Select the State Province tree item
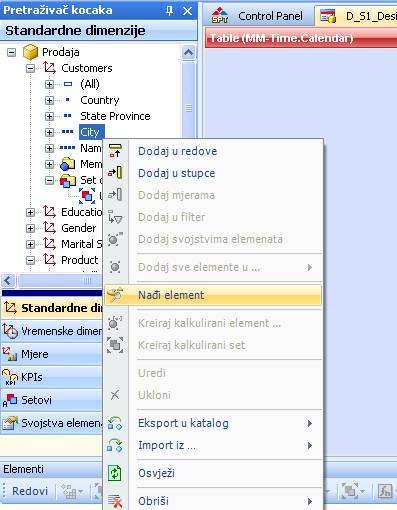Viewport: 397px width, 510px height. (x=115, y=116)
